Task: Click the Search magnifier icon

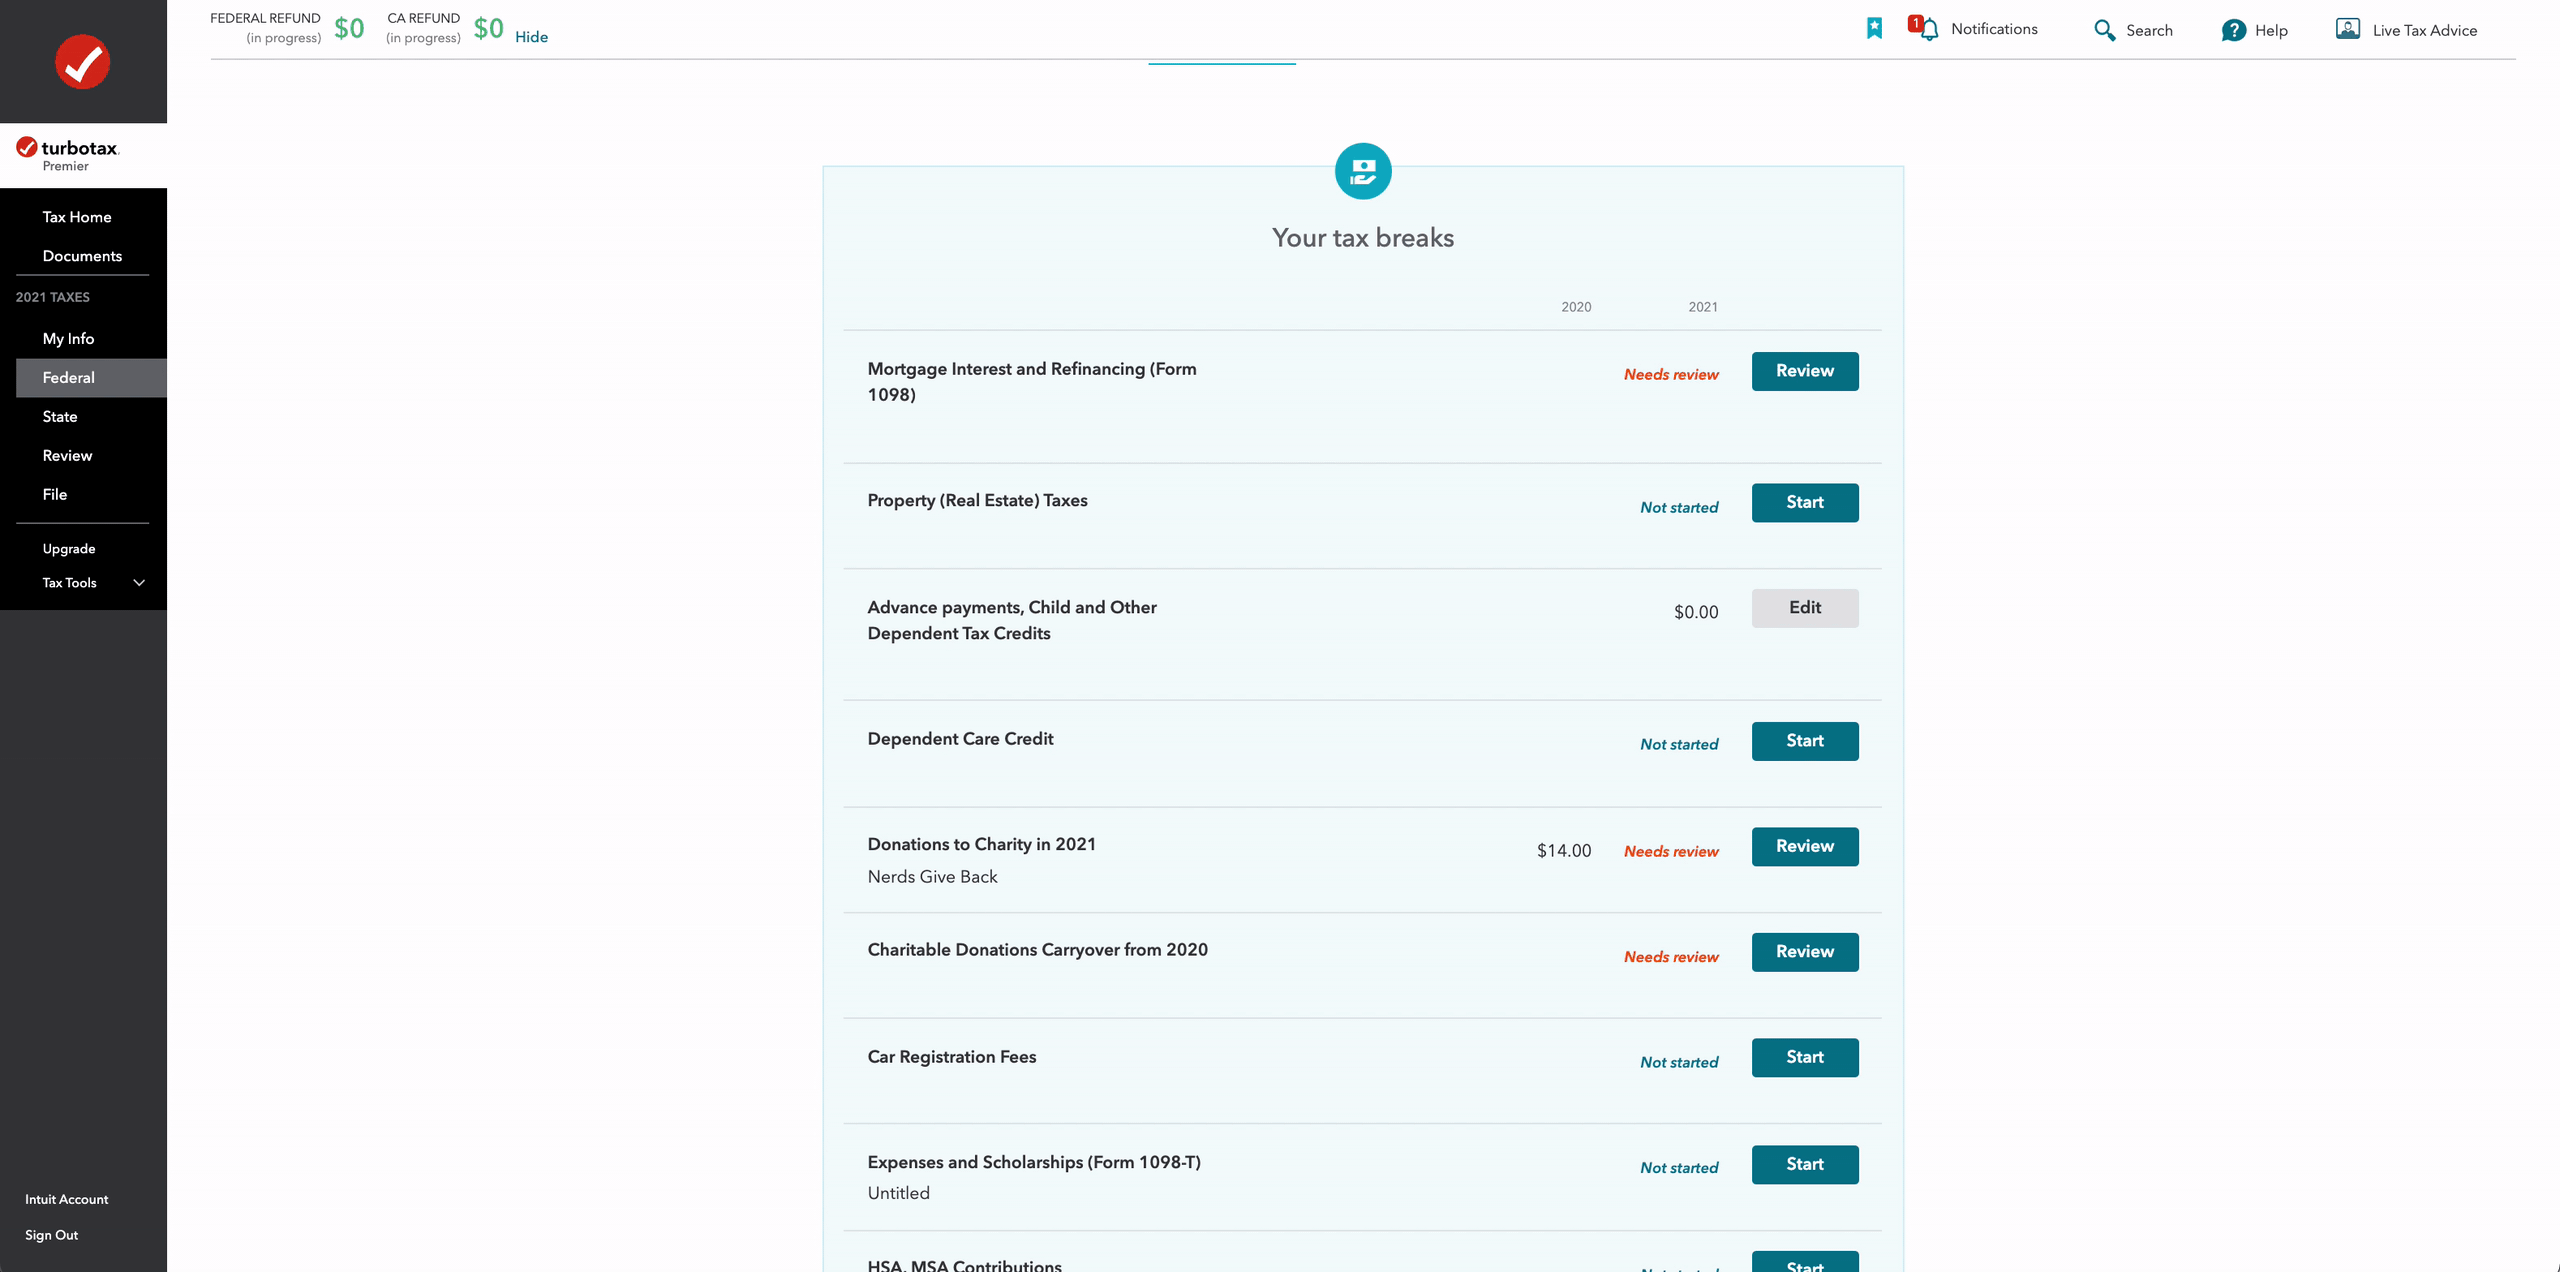Action: coord(2104,30)
